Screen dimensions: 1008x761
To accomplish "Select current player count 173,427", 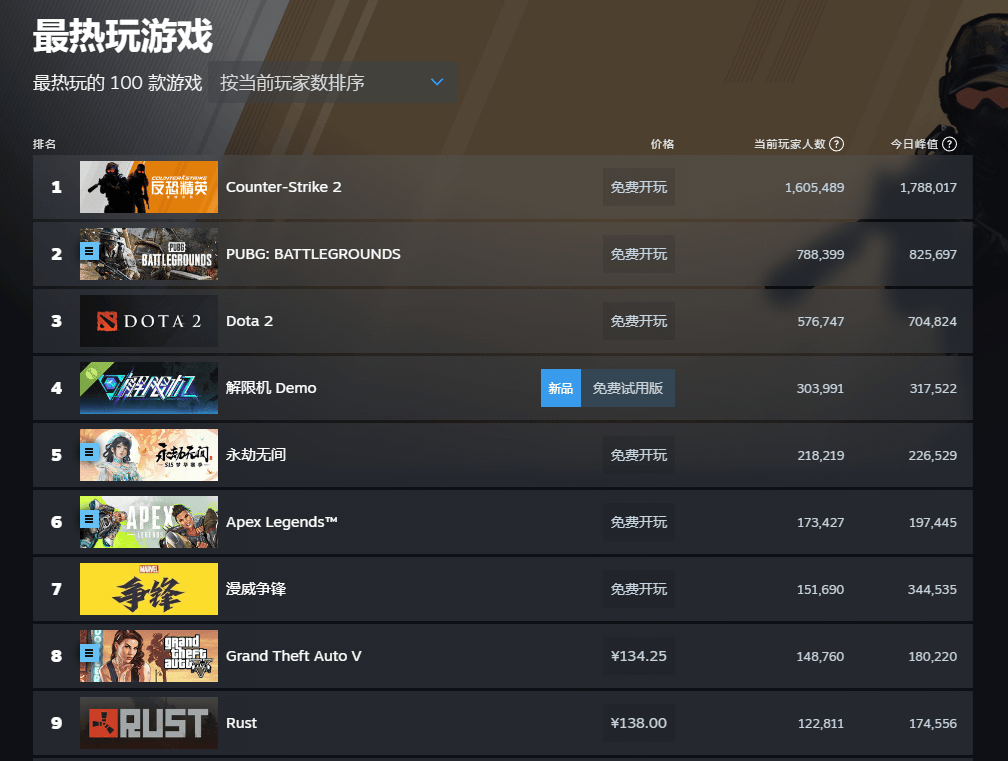I will 821,523.
